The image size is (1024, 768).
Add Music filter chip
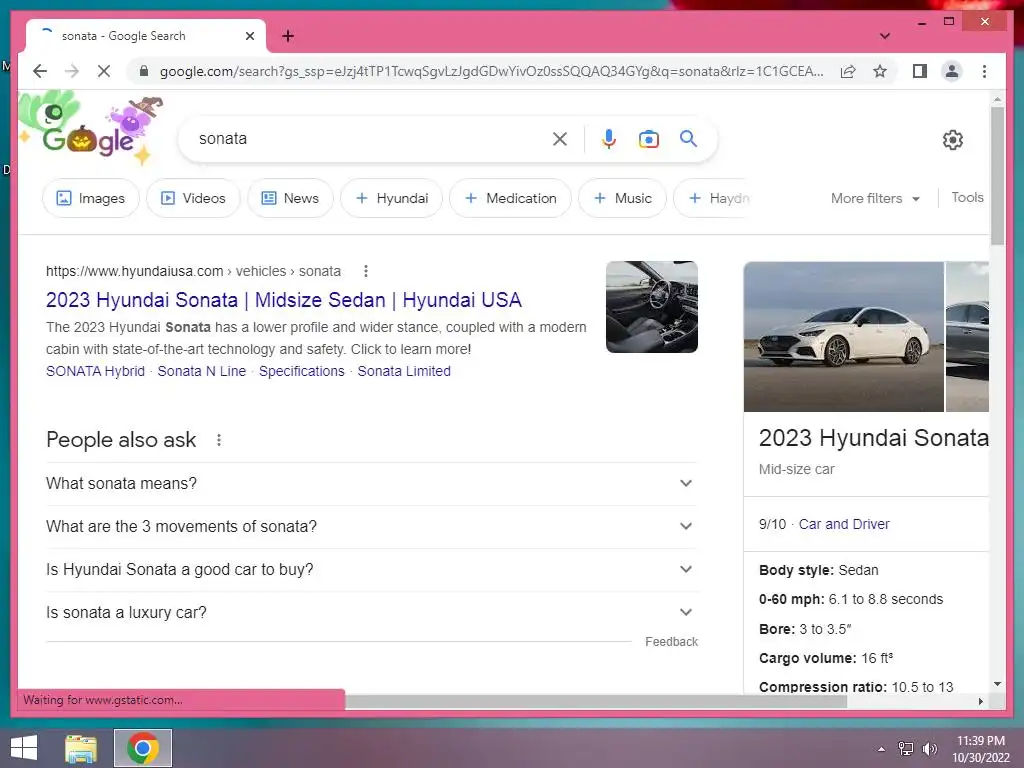click(622, 198)
